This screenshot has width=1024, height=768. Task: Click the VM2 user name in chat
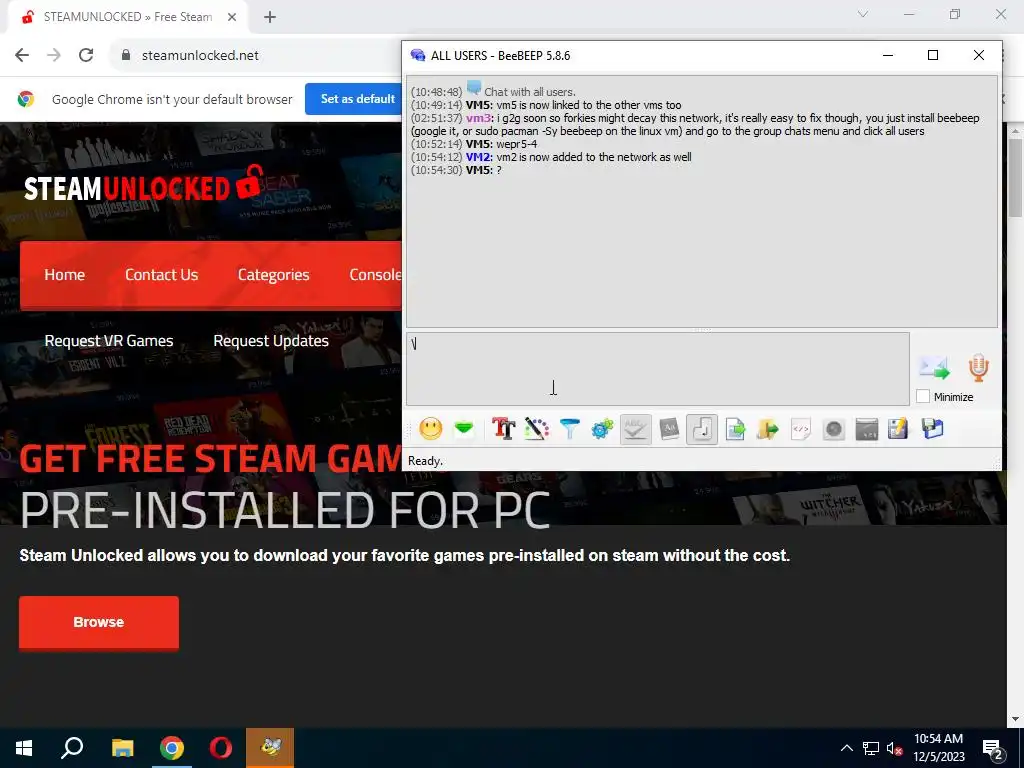click(x=478, y=157)
